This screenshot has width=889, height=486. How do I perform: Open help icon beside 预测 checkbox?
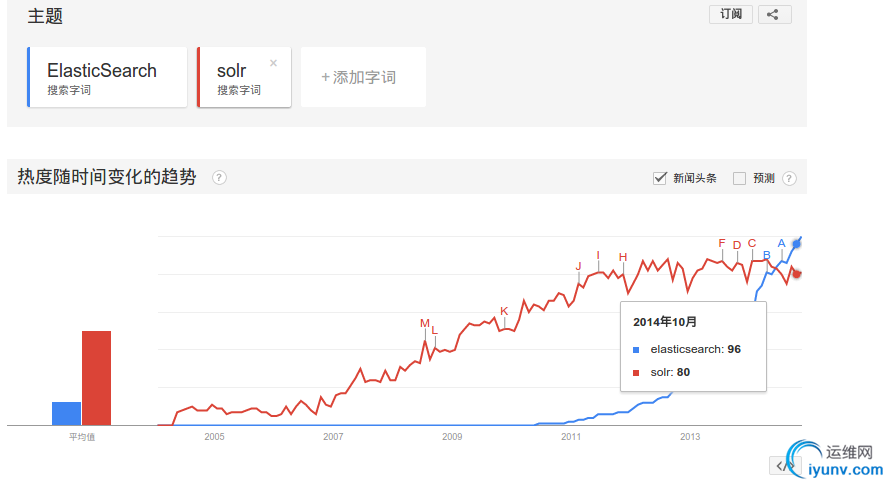tap(789, 178)
